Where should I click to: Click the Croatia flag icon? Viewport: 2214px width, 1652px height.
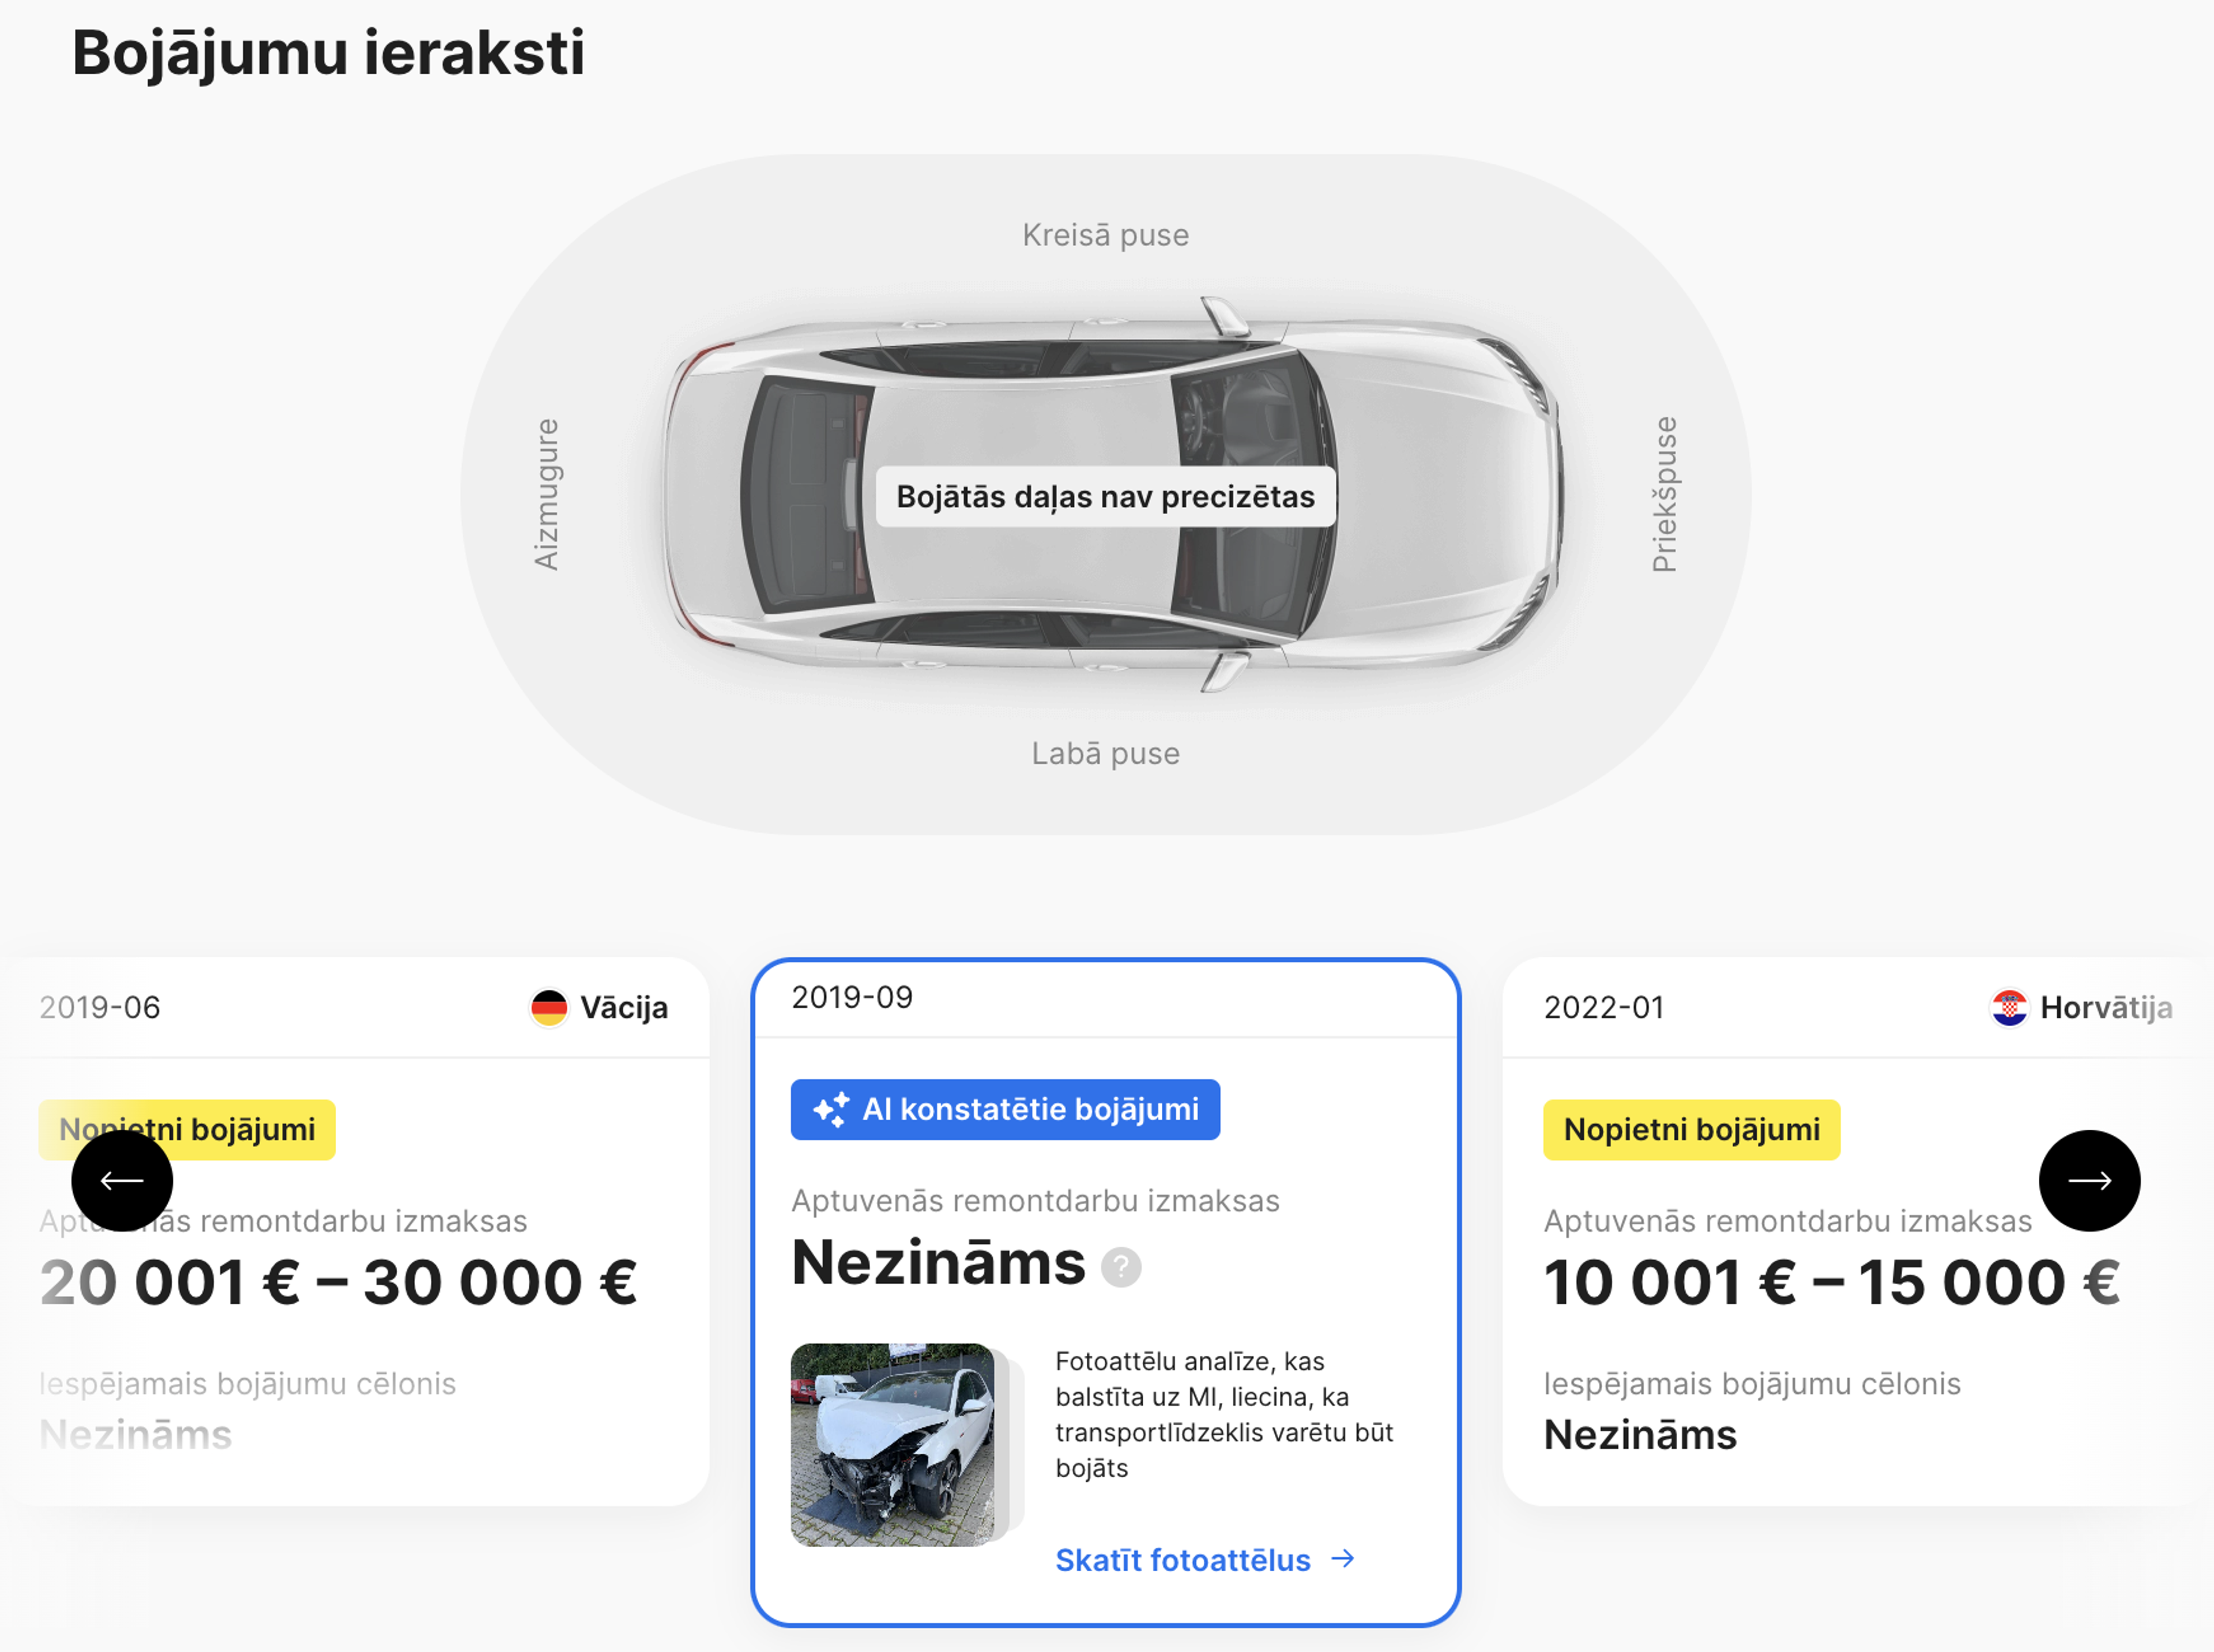coord(2009,1008)
